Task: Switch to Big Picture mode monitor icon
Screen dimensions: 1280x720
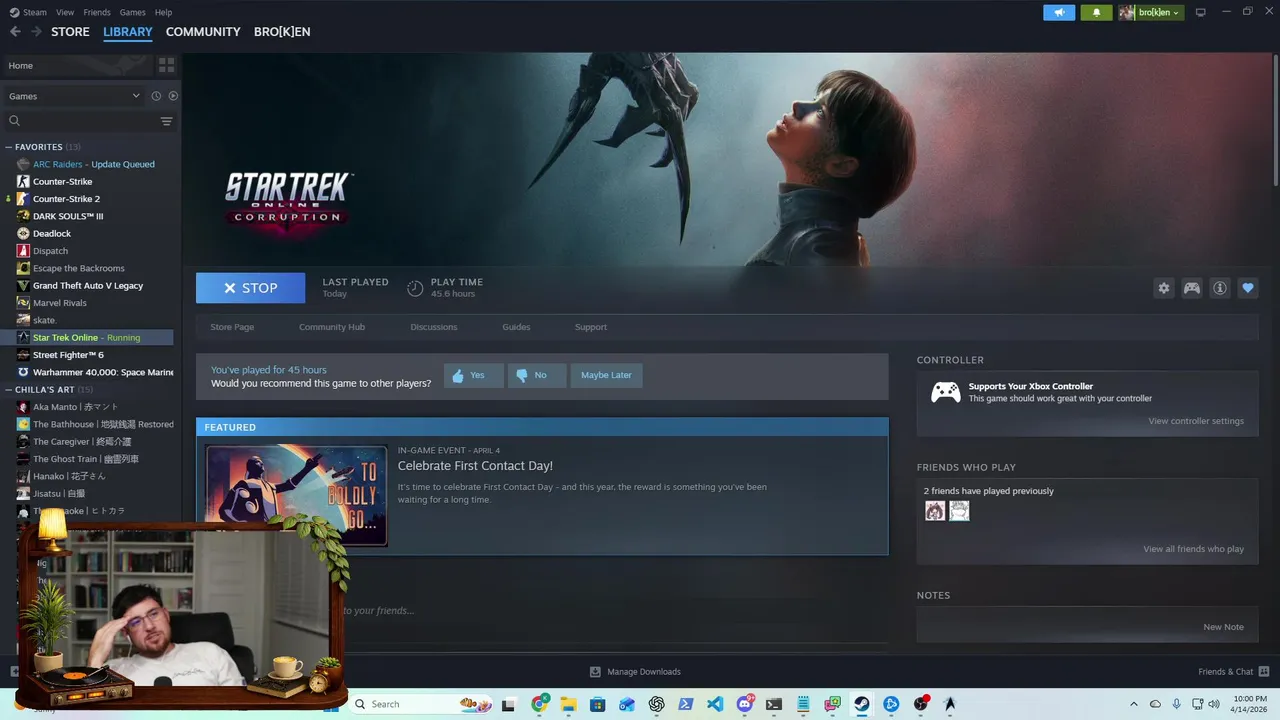Action: tap(1201, 12)
